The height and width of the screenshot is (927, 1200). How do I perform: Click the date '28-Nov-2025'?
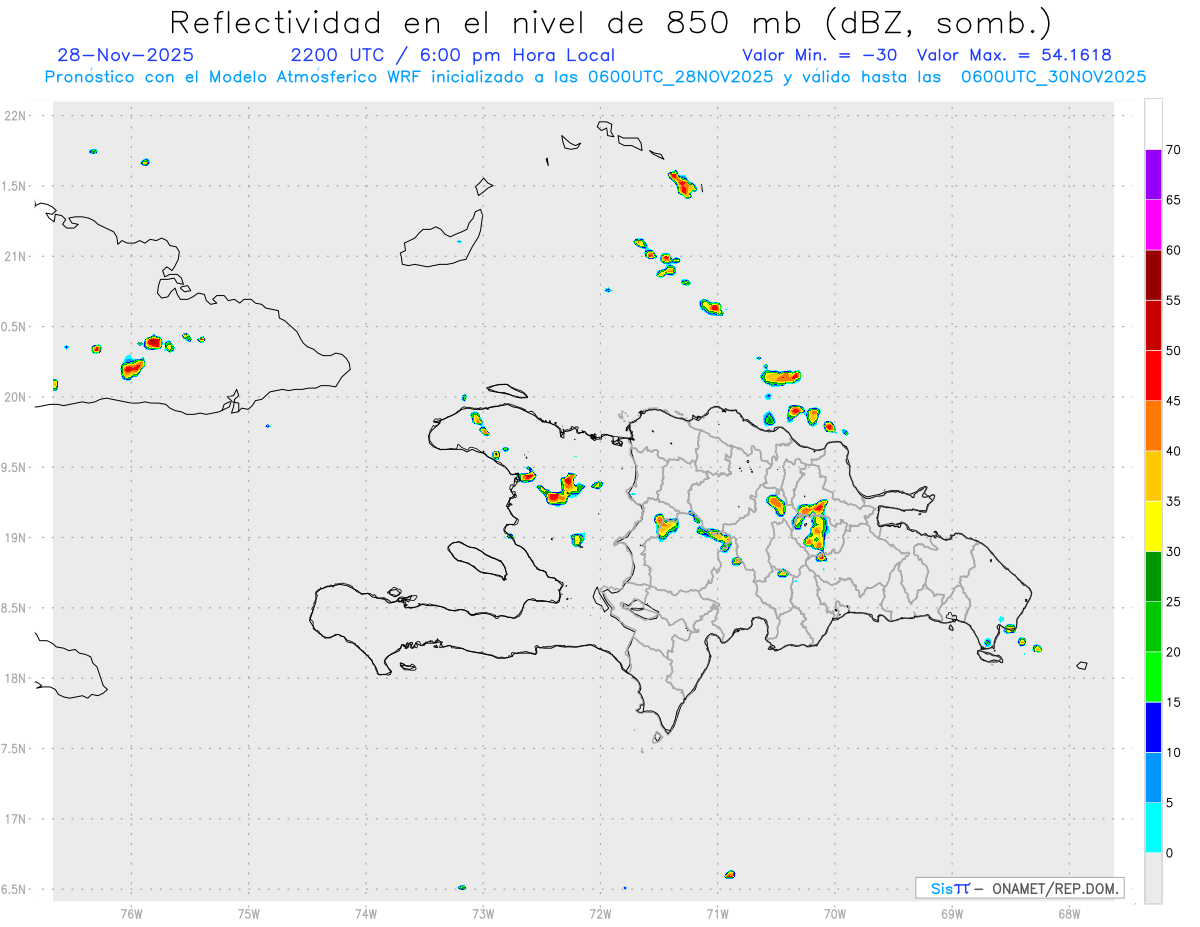pos(126,55)
